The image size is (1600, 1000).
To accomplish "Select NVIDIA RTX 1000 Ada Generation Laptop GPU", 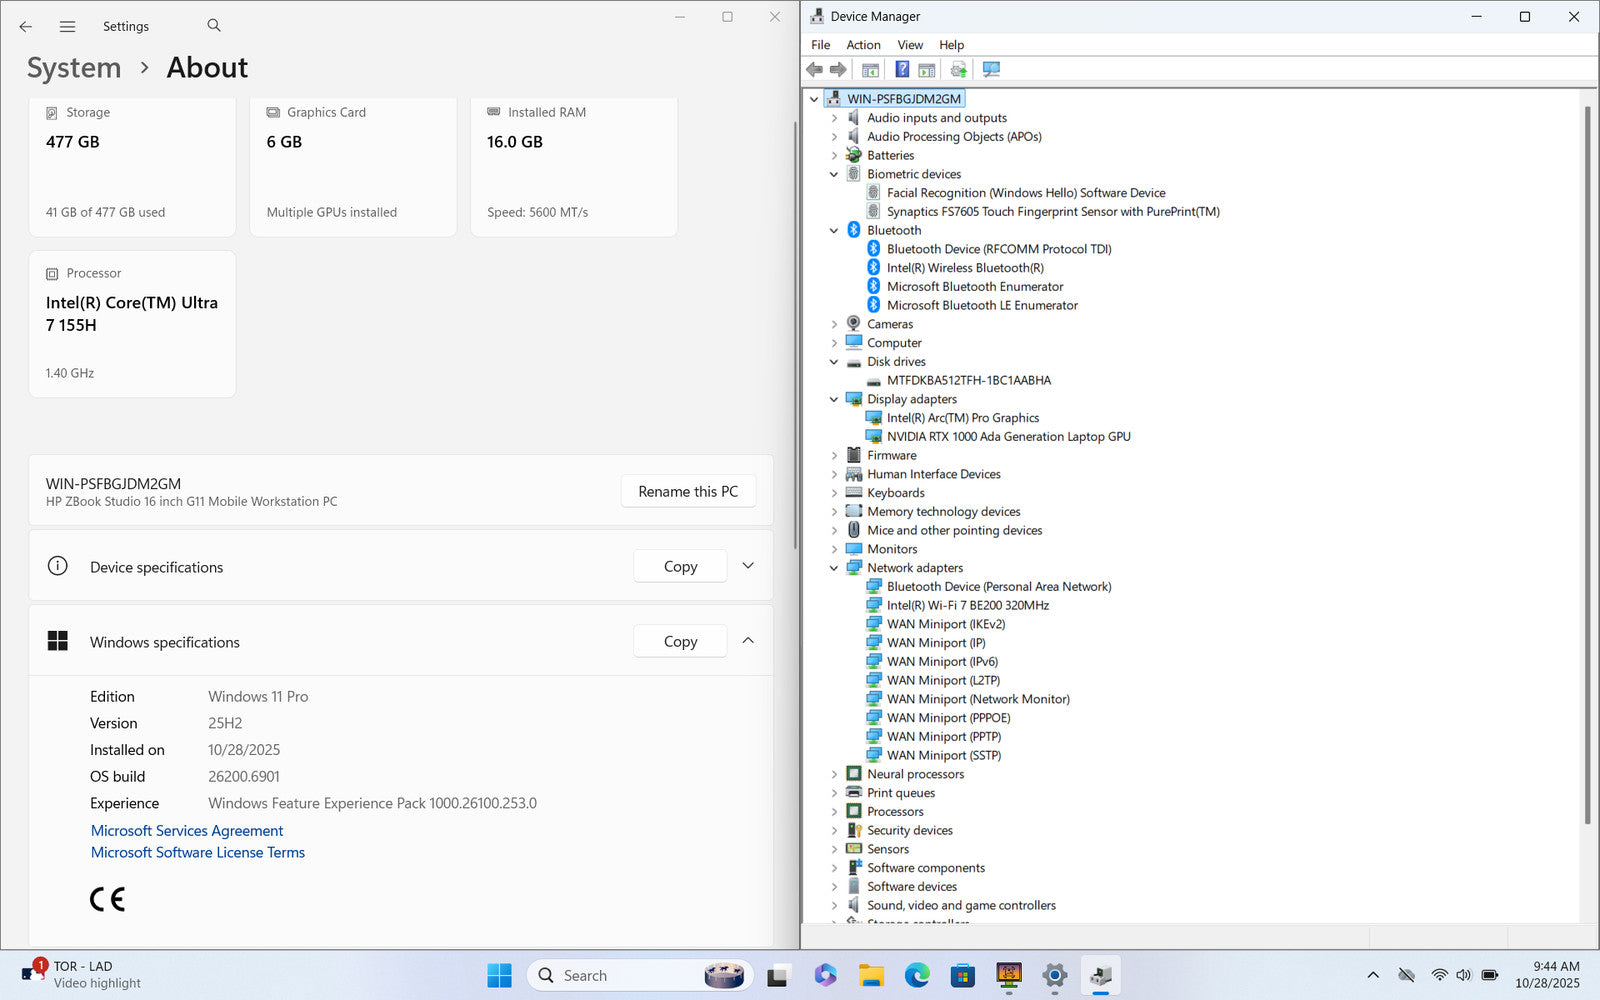I will [1008, 437].
